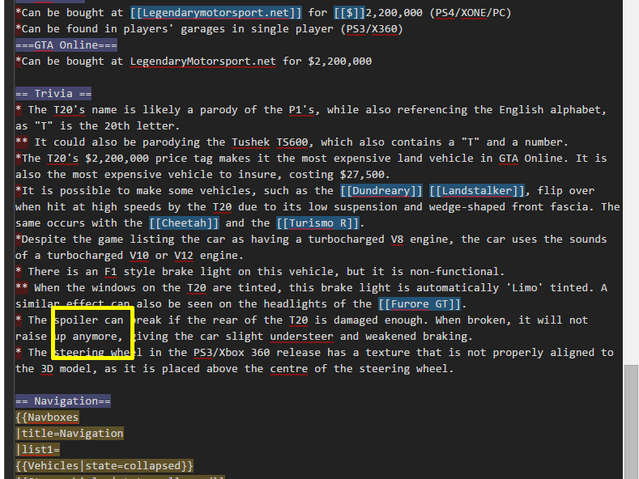Click the underlined 3D before model

(x=47, y=369)
